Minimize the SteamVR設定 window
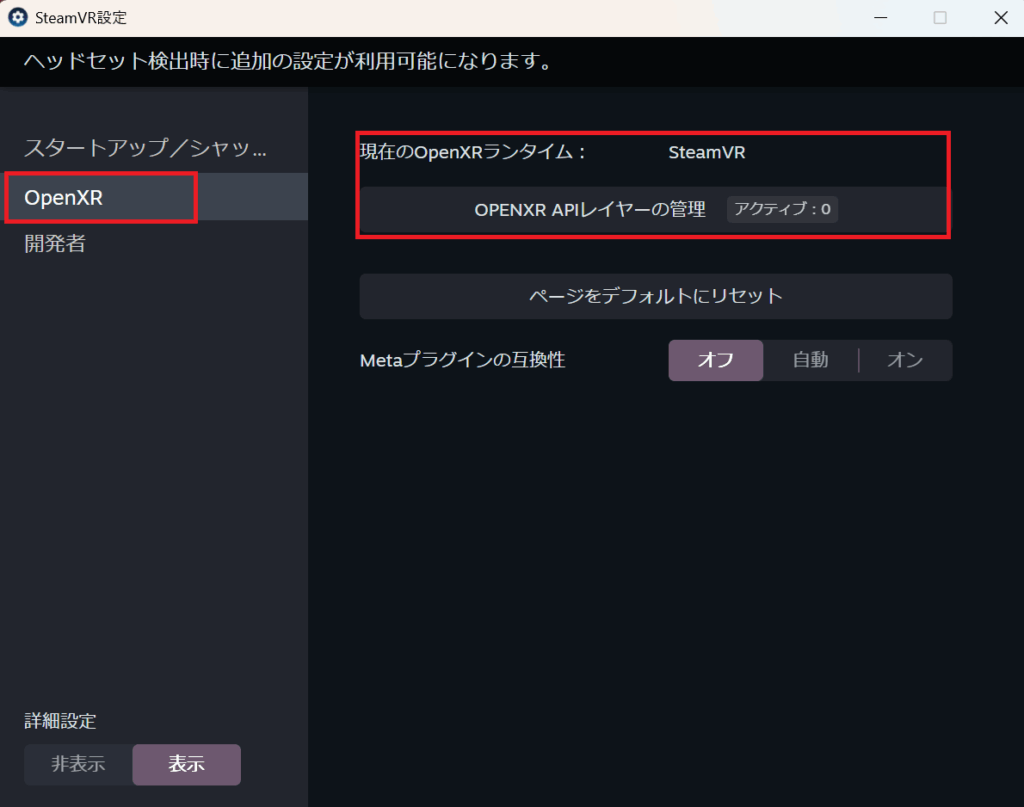The width and height of the screenshot is (1024, 807). click(881, 18)
